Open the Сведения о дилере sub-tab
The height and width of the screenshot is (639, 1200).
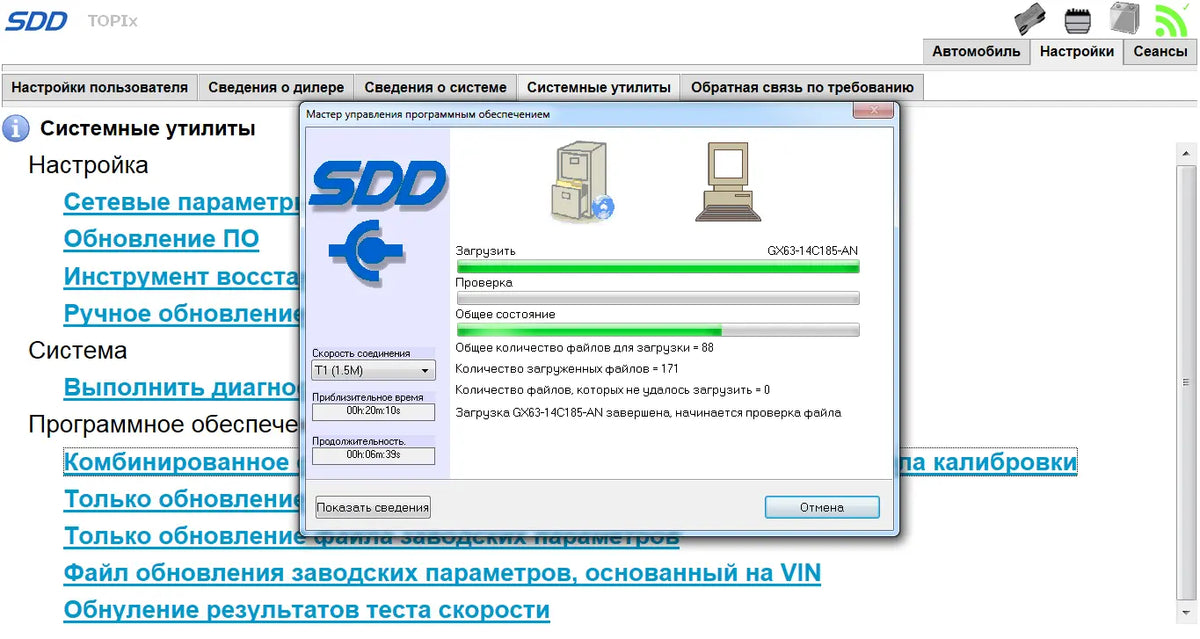coord(276,88)
